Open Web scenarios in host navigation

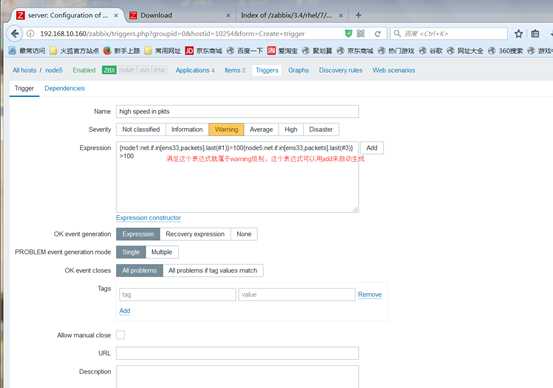[x=394, y=70]
